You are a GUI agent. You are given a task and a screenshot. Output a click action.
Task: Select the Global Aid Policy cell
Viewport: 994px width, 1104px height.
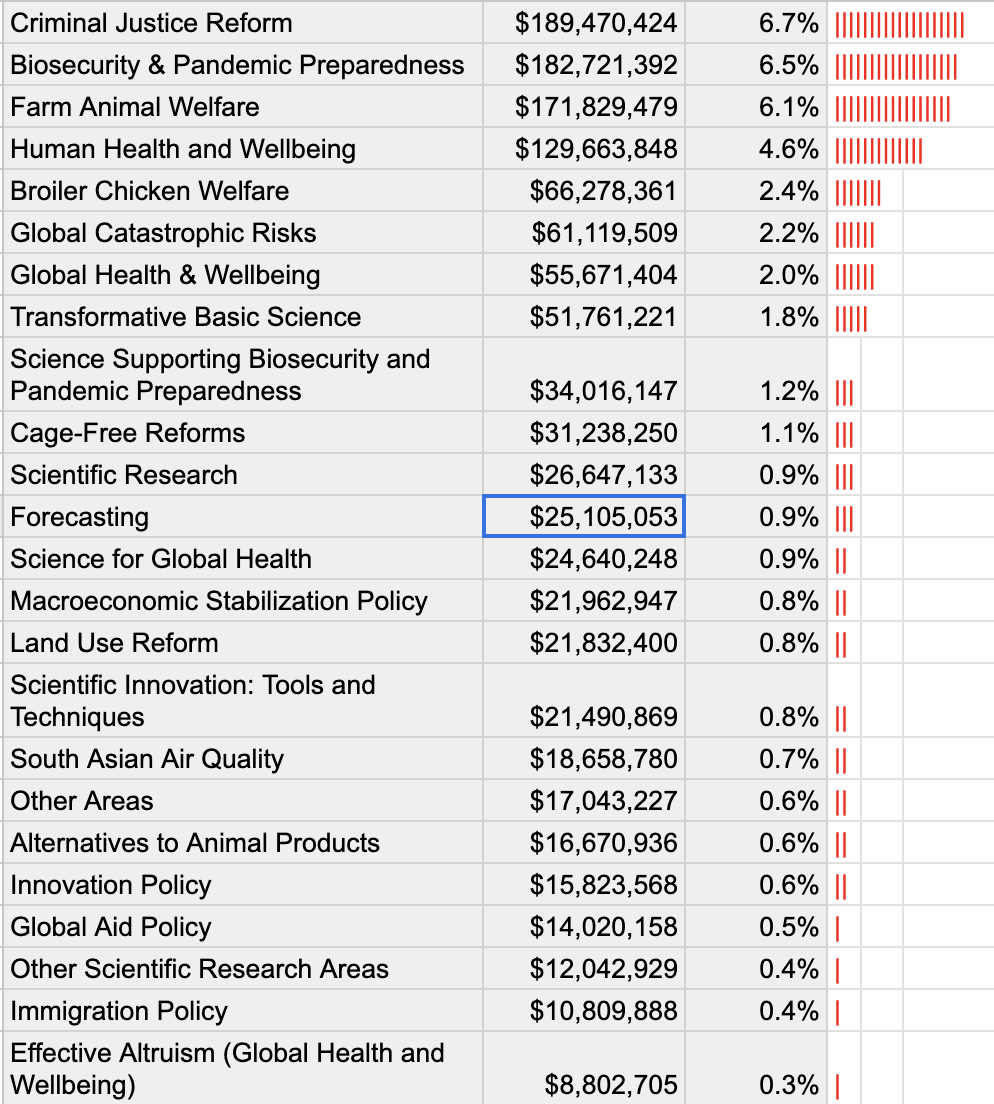click(x=111, y=927)
